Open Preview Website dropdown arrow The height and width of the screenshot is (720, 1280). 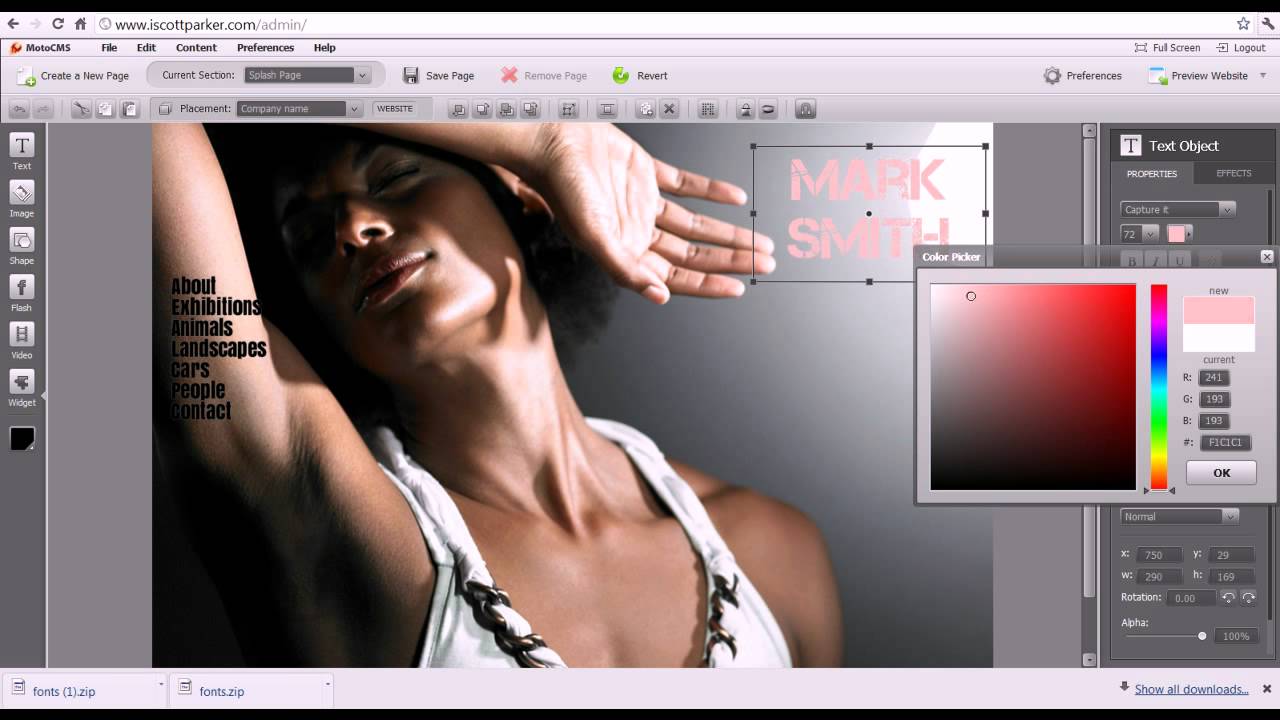pos(1263,76)
